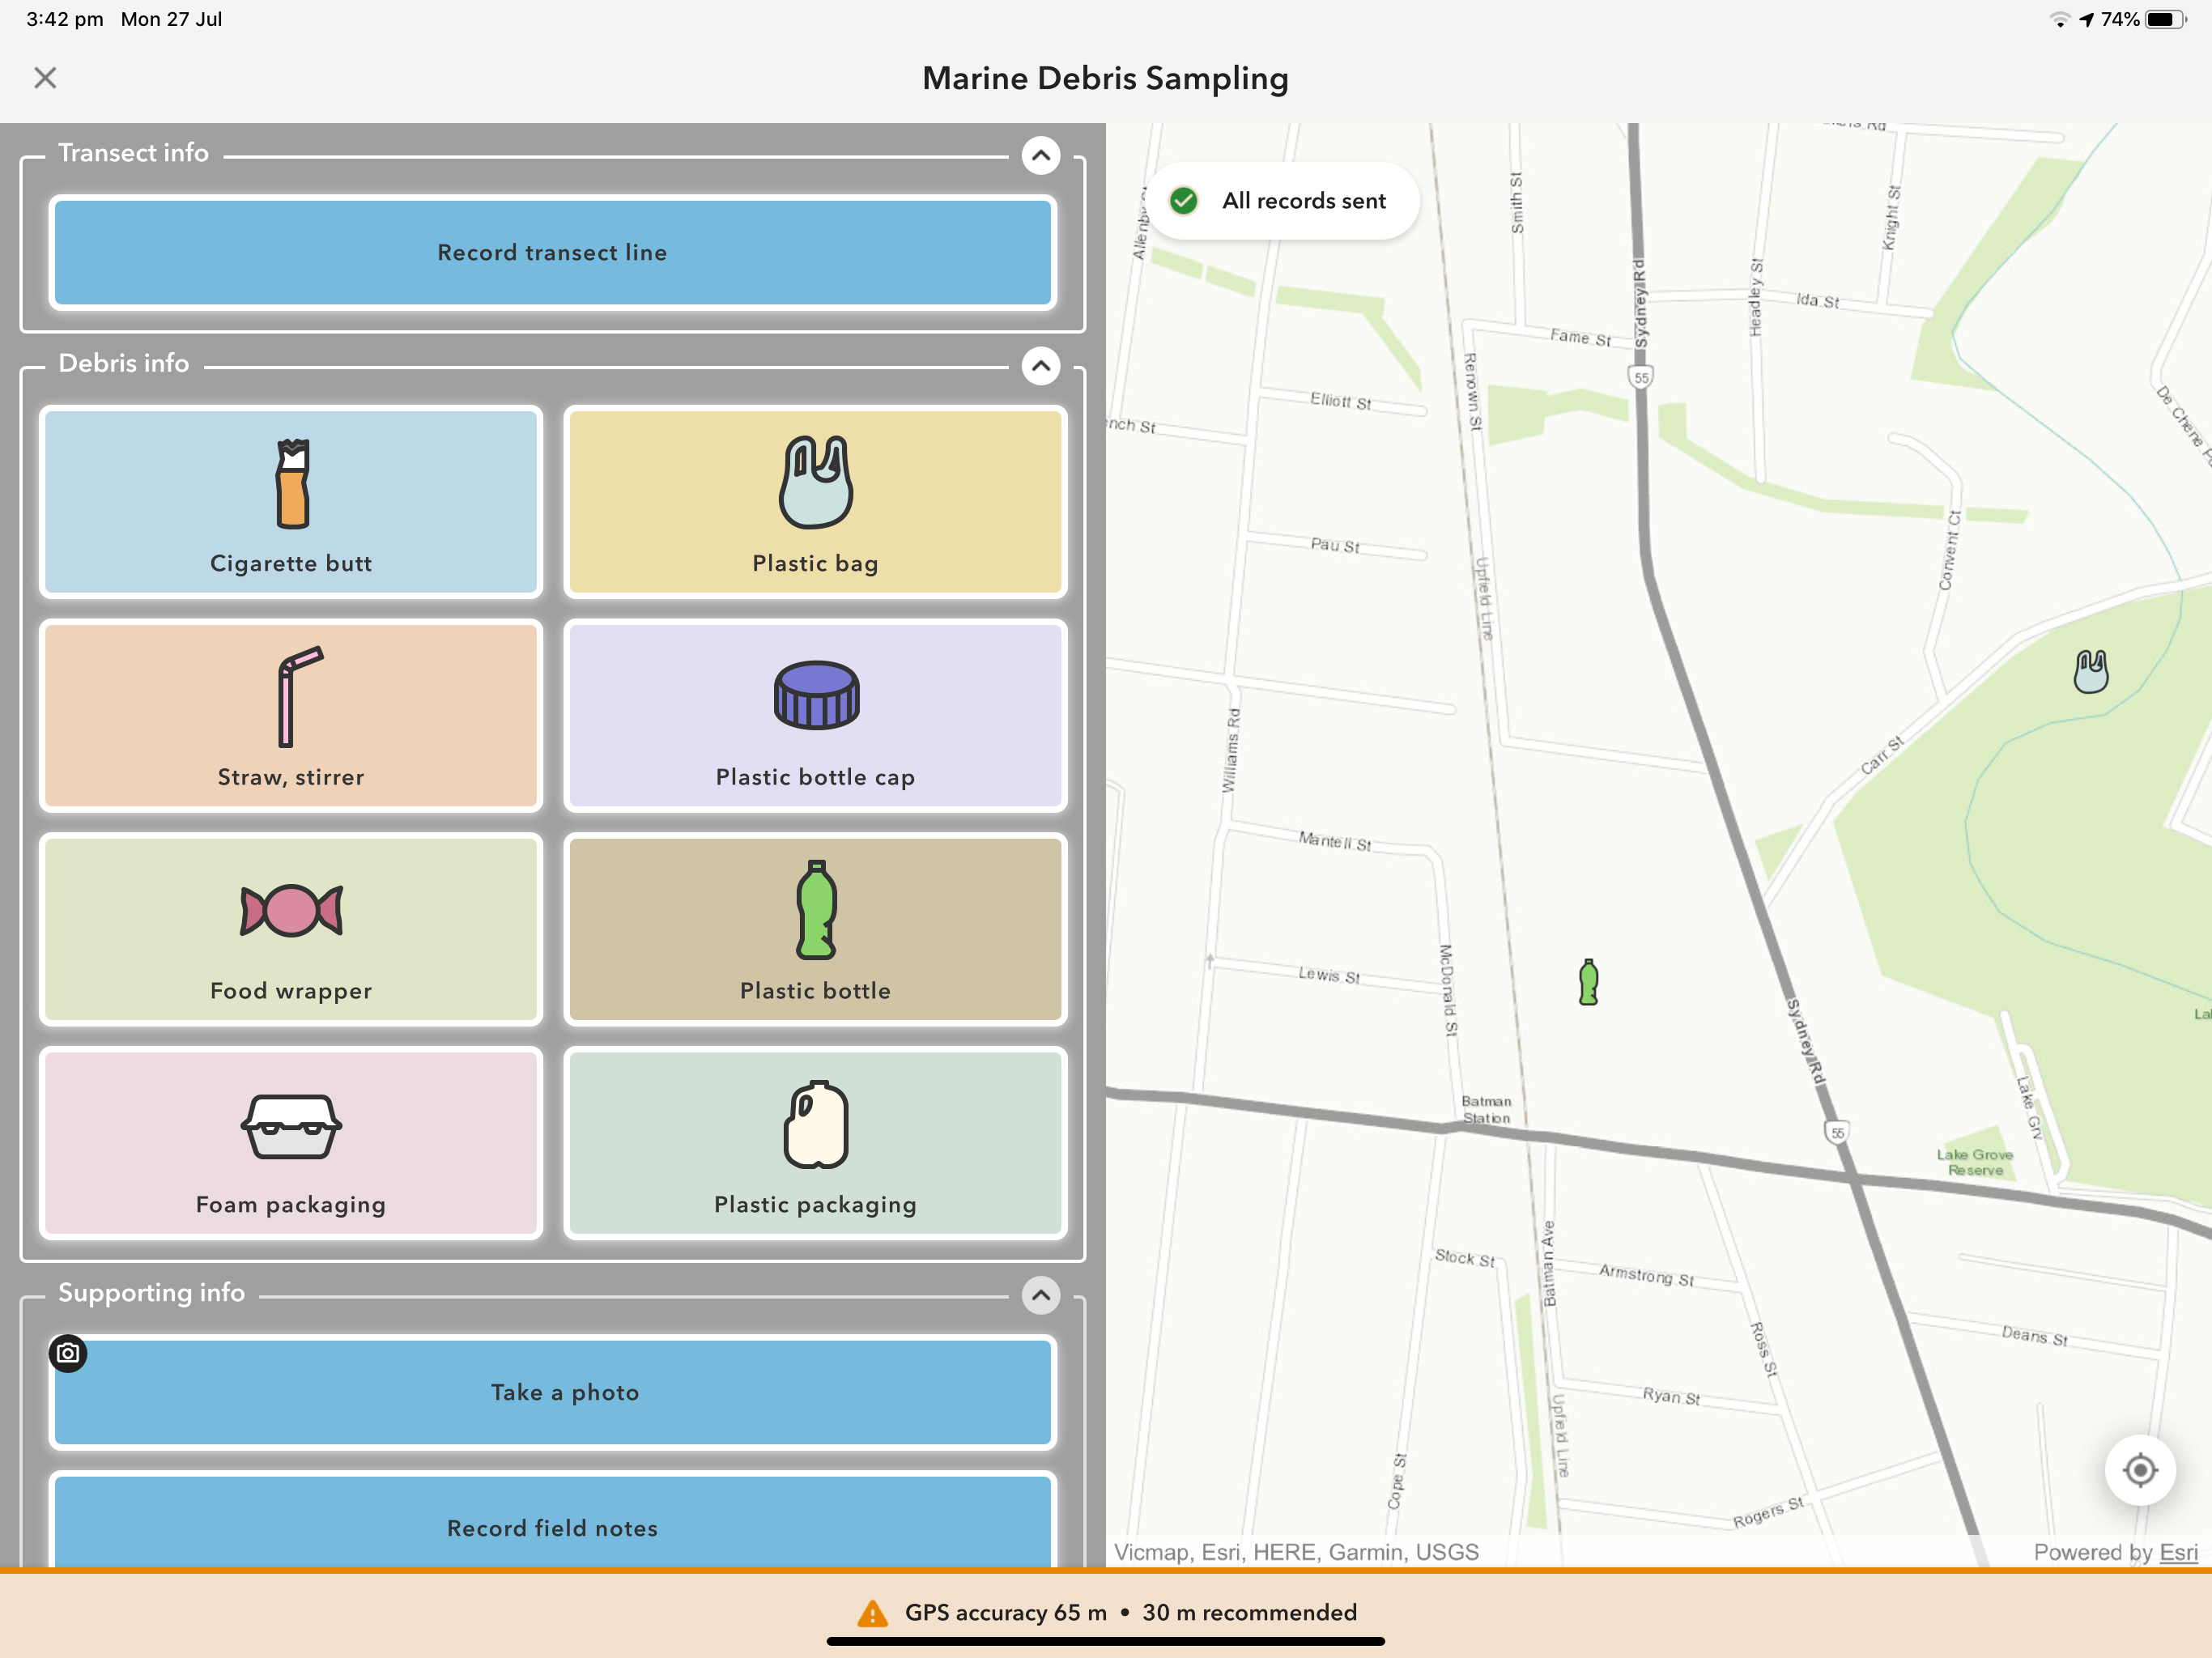Tap the 3:42 pm clock
Viewport: 2212px width, 1658px height.
[x=65, y=19]
